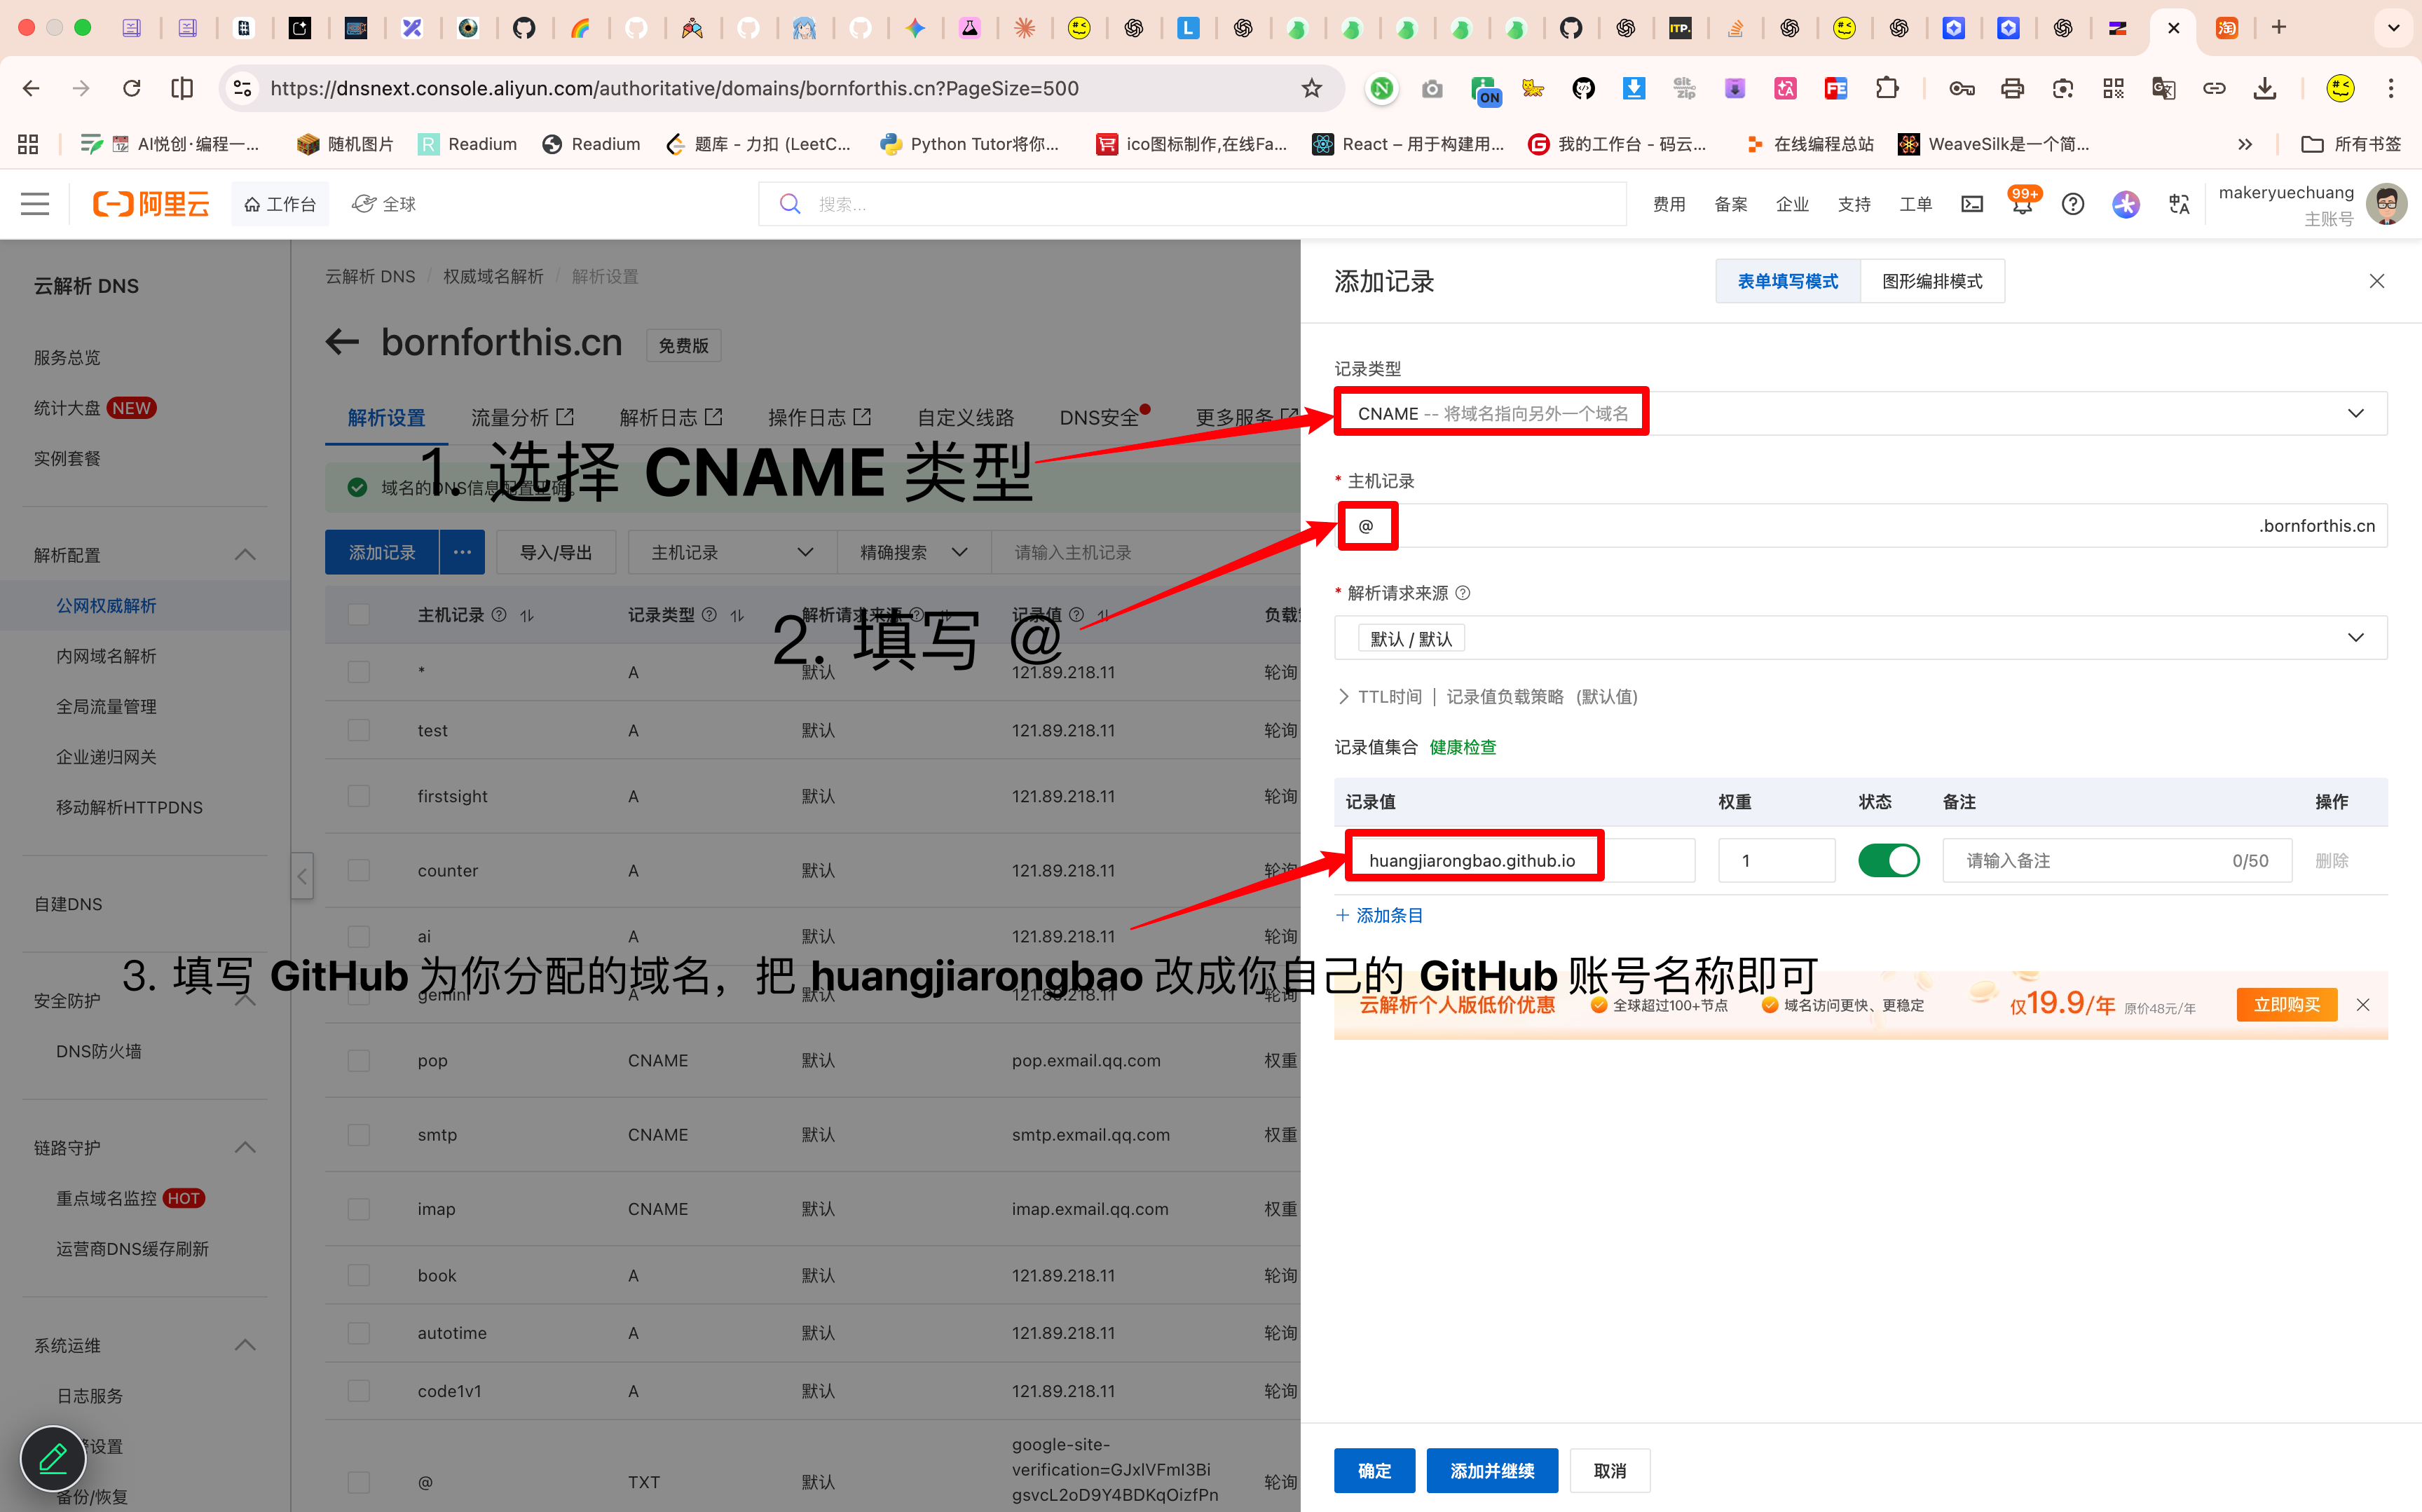Open the browser downloads icon
This screenshot has width=2422, height=1512.
point(2264,88)
